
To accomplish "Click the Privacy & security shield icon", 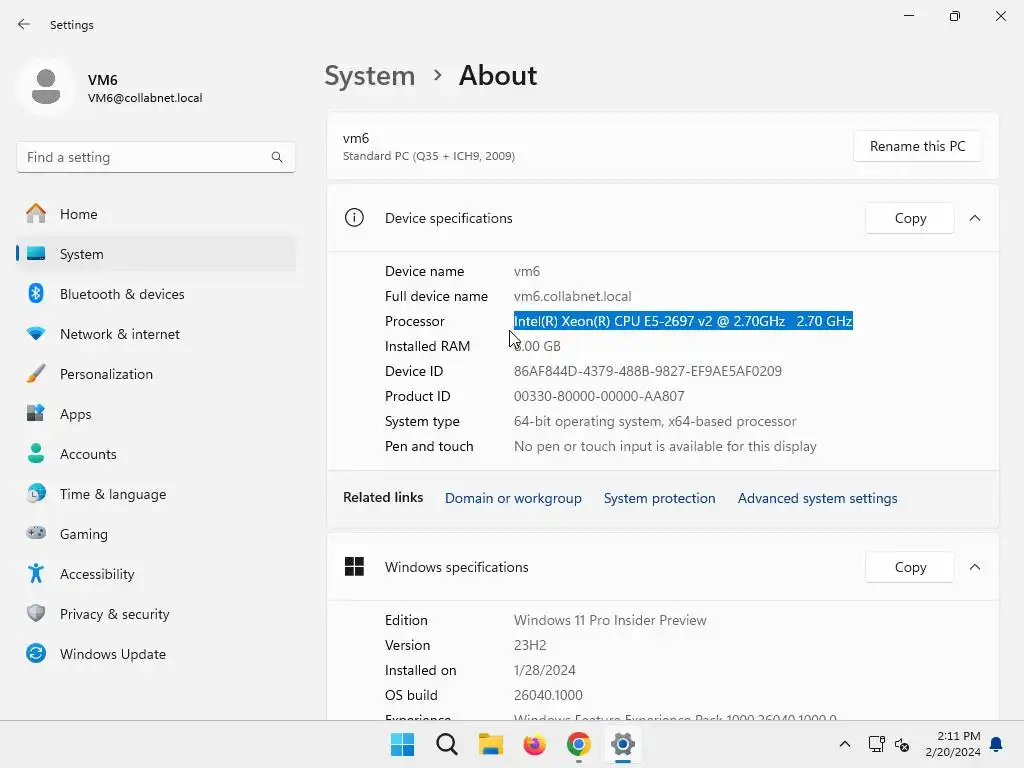I will (x=36, y=613).
